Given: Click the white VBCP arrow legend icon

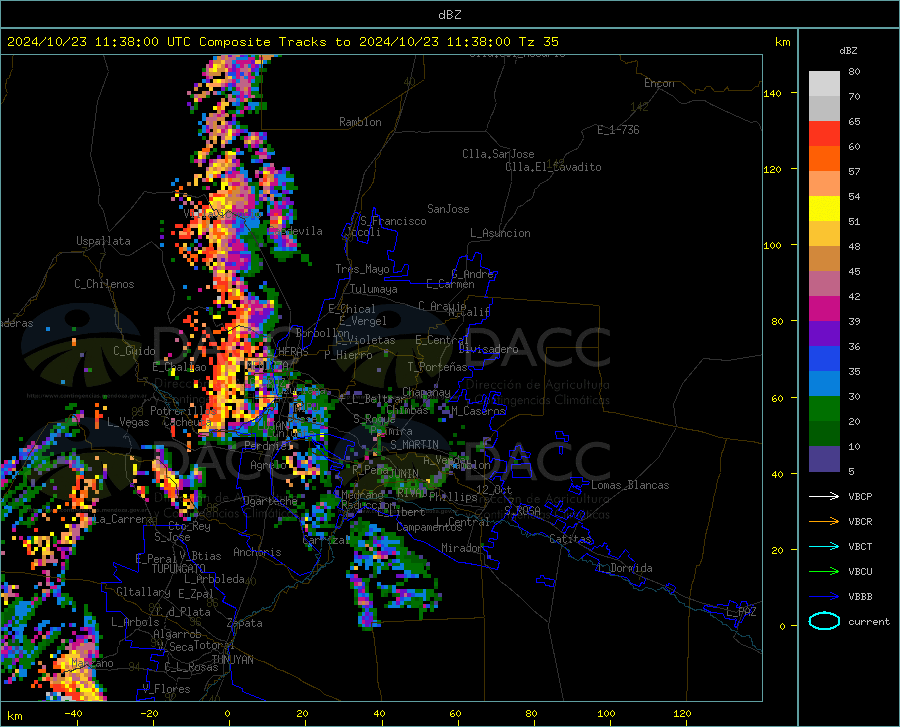Looking at the screenshot, I should tap(824, 496).
